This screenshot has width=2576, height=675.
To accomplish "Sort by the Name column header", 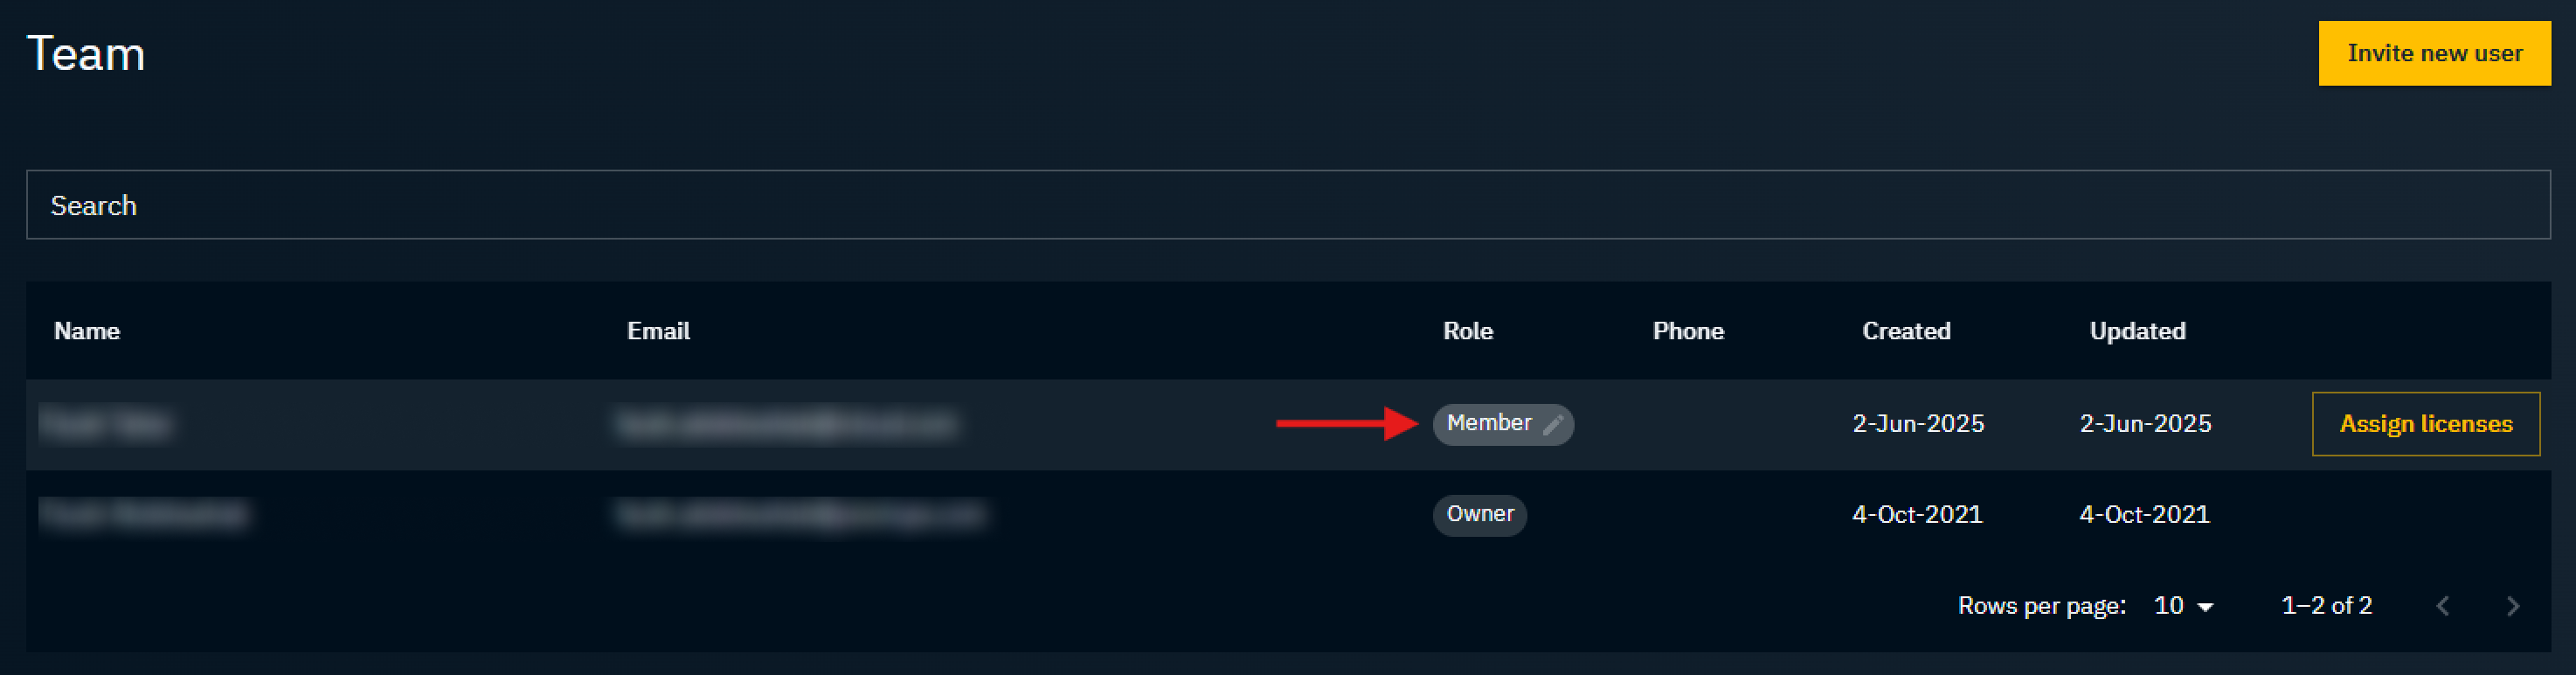I will (87, 331).
